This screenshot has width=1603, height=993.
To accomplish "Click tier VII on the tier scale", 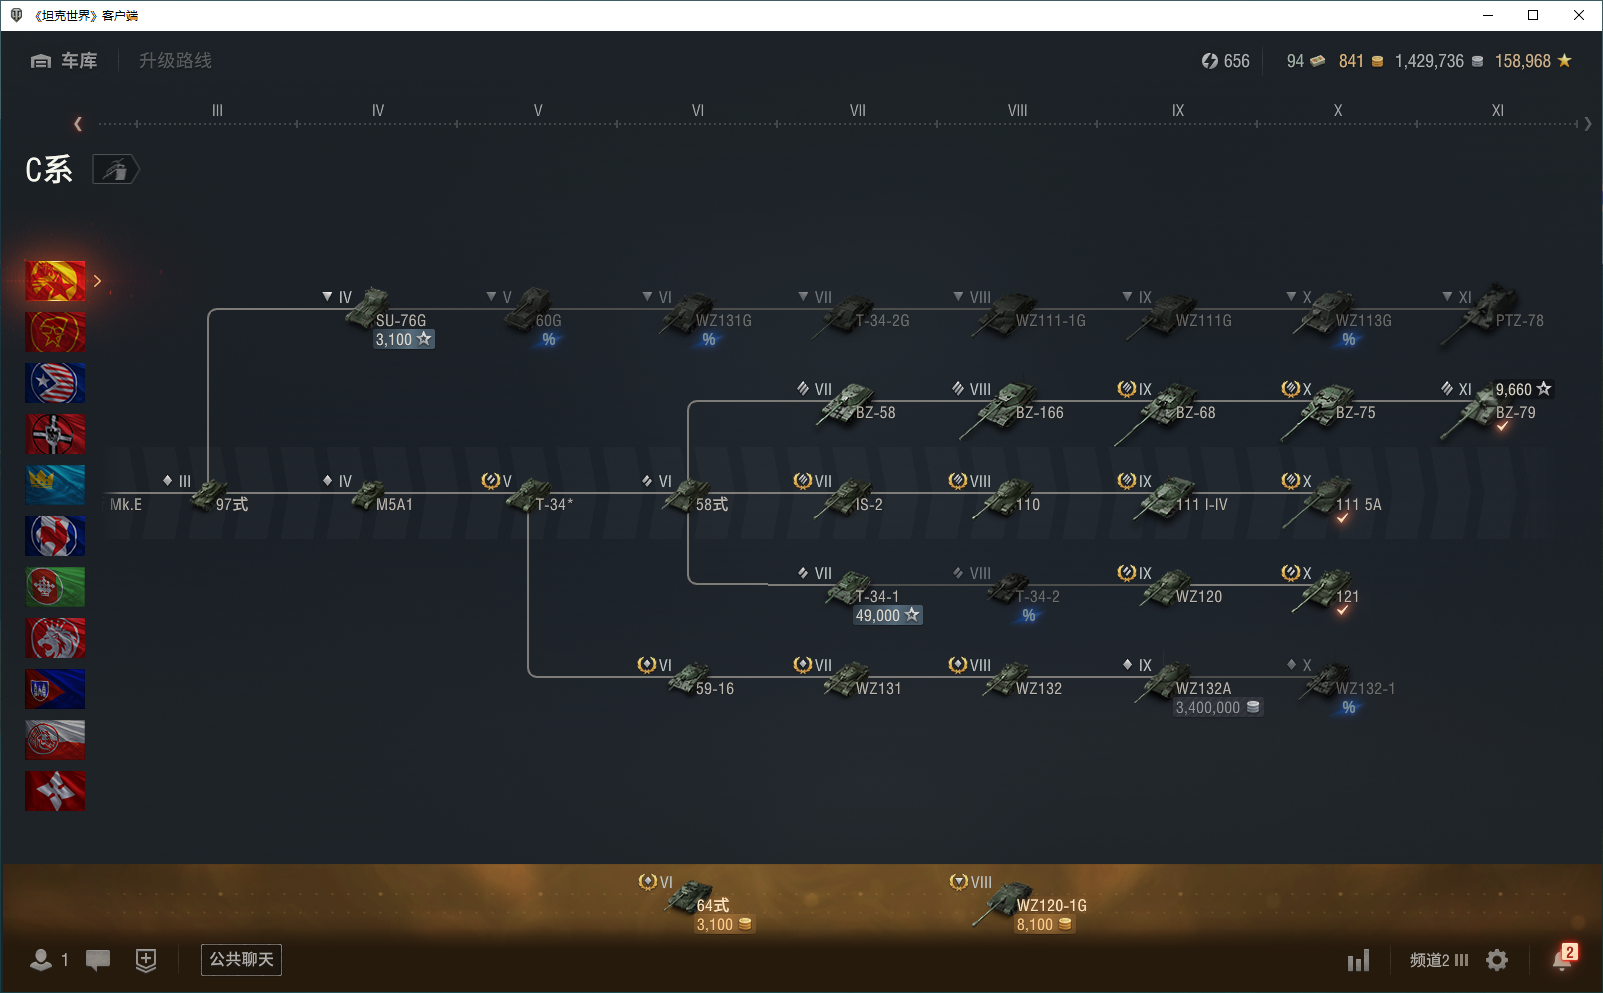I will click(857, 111).
